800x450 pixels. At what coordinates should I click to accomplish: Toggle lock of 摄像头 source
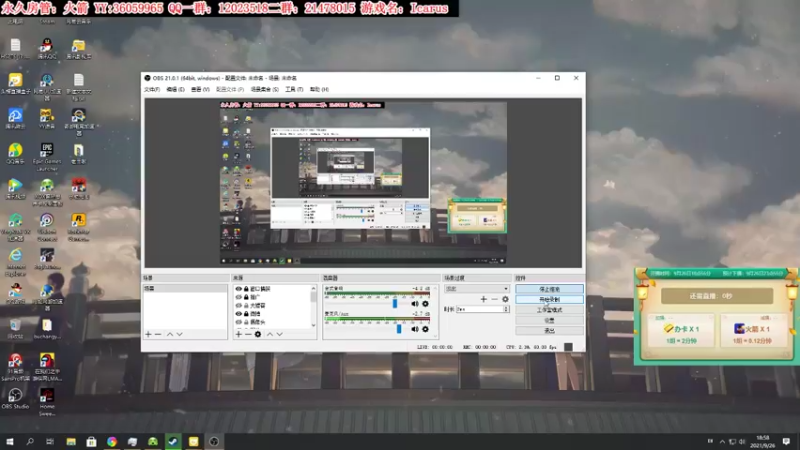tap(246, 322)
